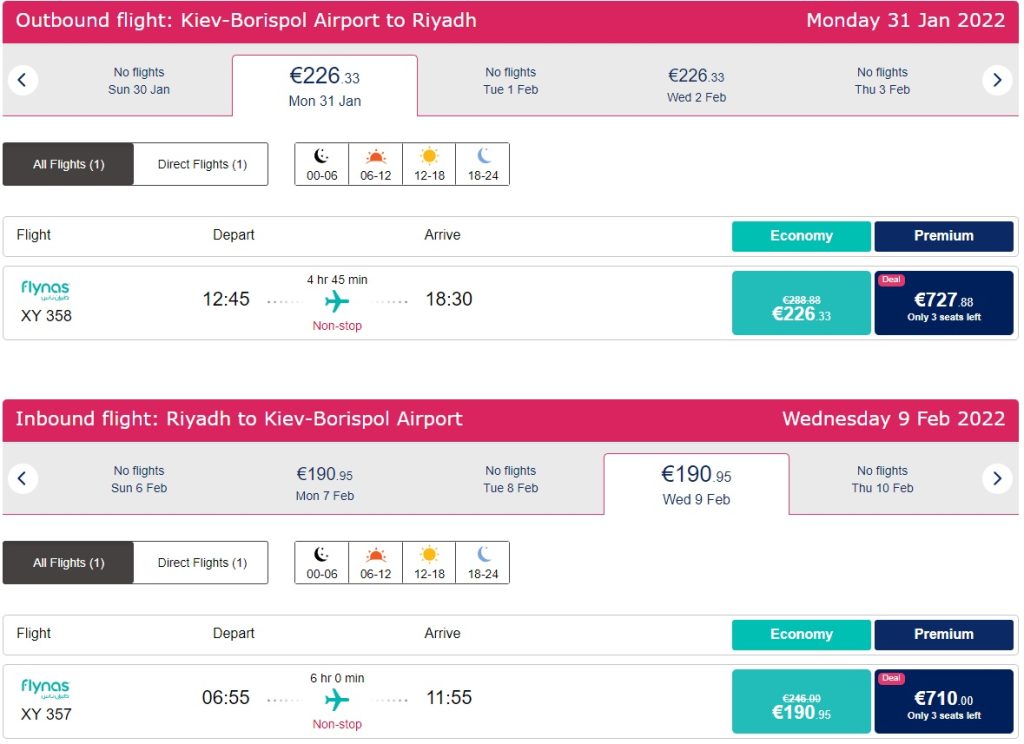This screenshot has width=1024, height=744.
Task: Filter inbound flights by 00-06 night icon
Action: pyautogui.click(x=322, y=562)
